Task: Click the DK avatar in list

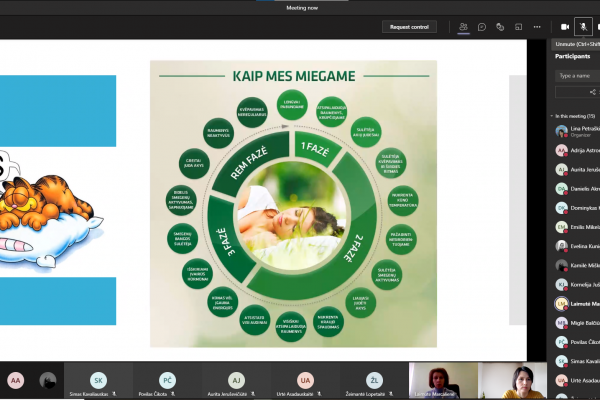Action: tap(561, 208)
